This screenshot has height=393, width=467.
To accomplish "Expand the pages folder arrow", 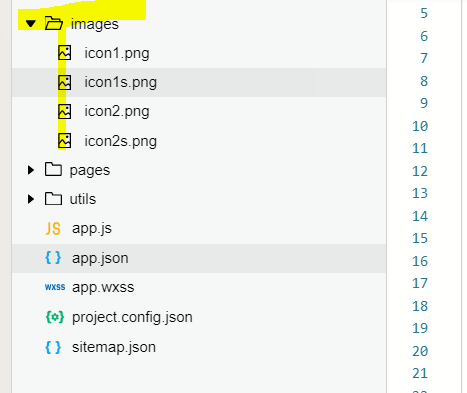I will [x=31, y=170].
